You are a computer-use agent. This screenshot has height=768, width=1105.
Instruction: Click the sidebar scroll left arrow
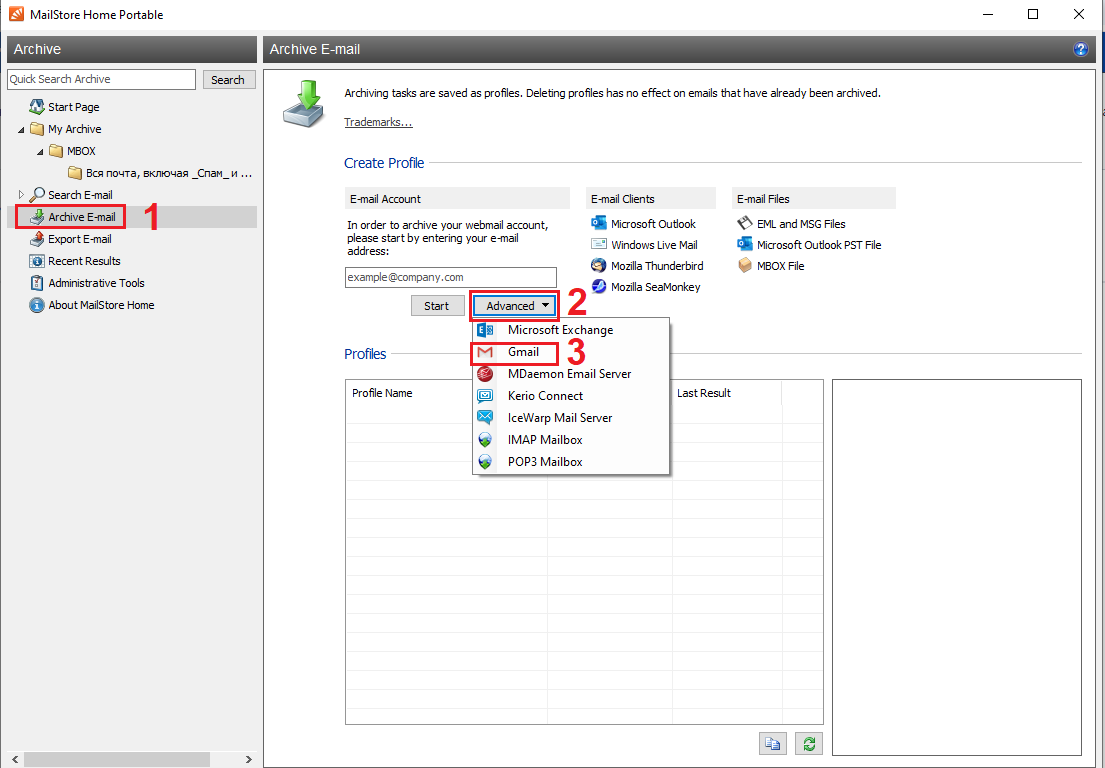click(13, 759)
